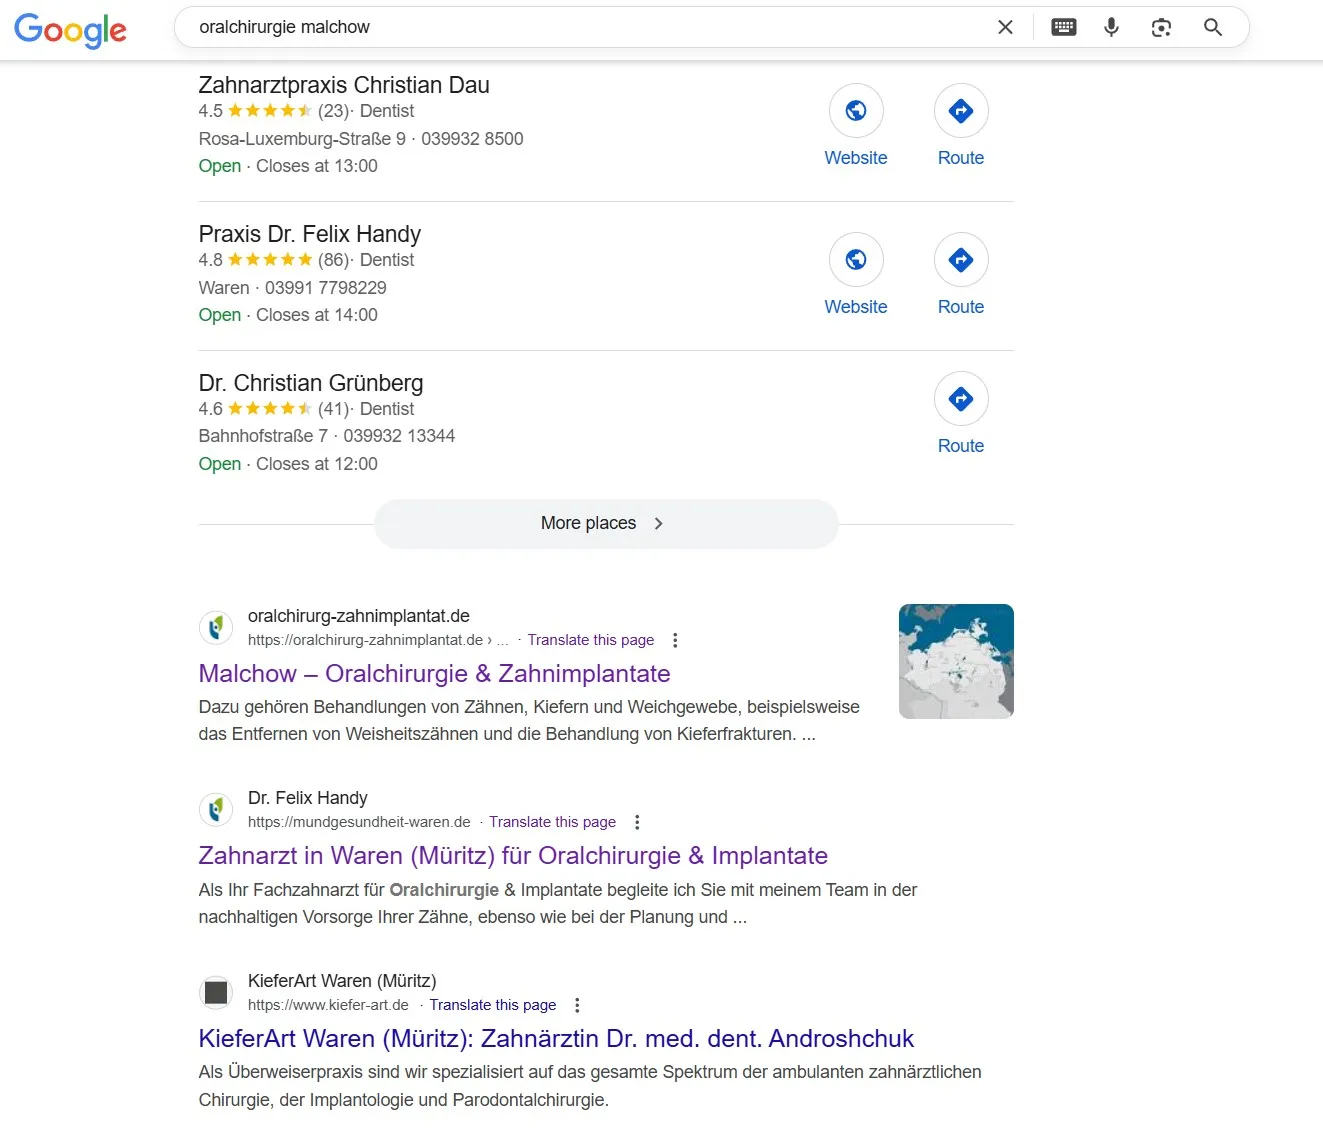Screen dimensions: 1323x1129
Task: Click the 'Route' label for Dr. Felix Handy
Action: [x=961, y=307]
